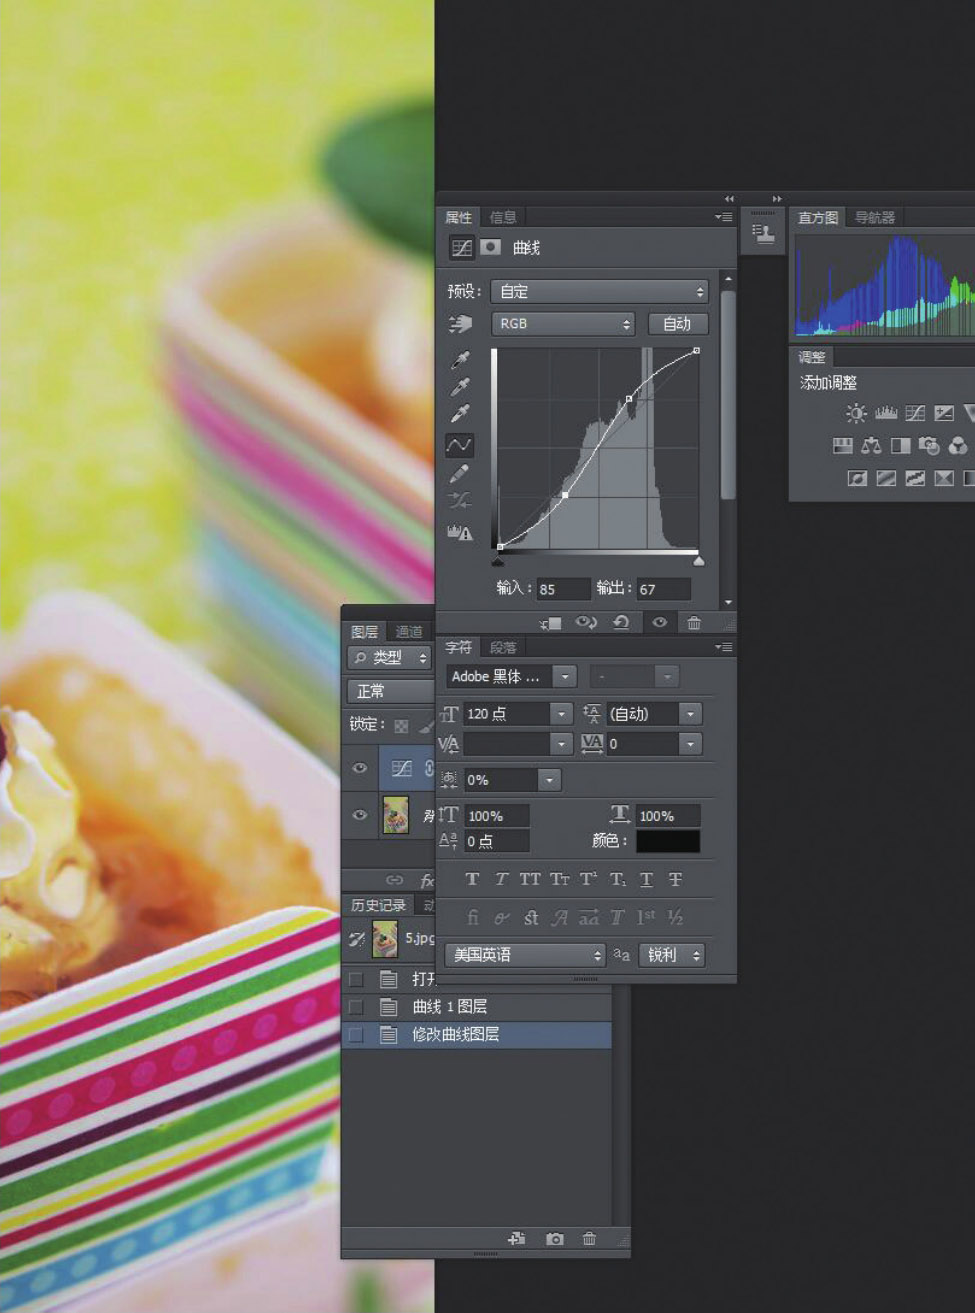975x1313 pixels.
Task: Create new snapshot with camera icon in History
Action: (x=554, y=1239)
